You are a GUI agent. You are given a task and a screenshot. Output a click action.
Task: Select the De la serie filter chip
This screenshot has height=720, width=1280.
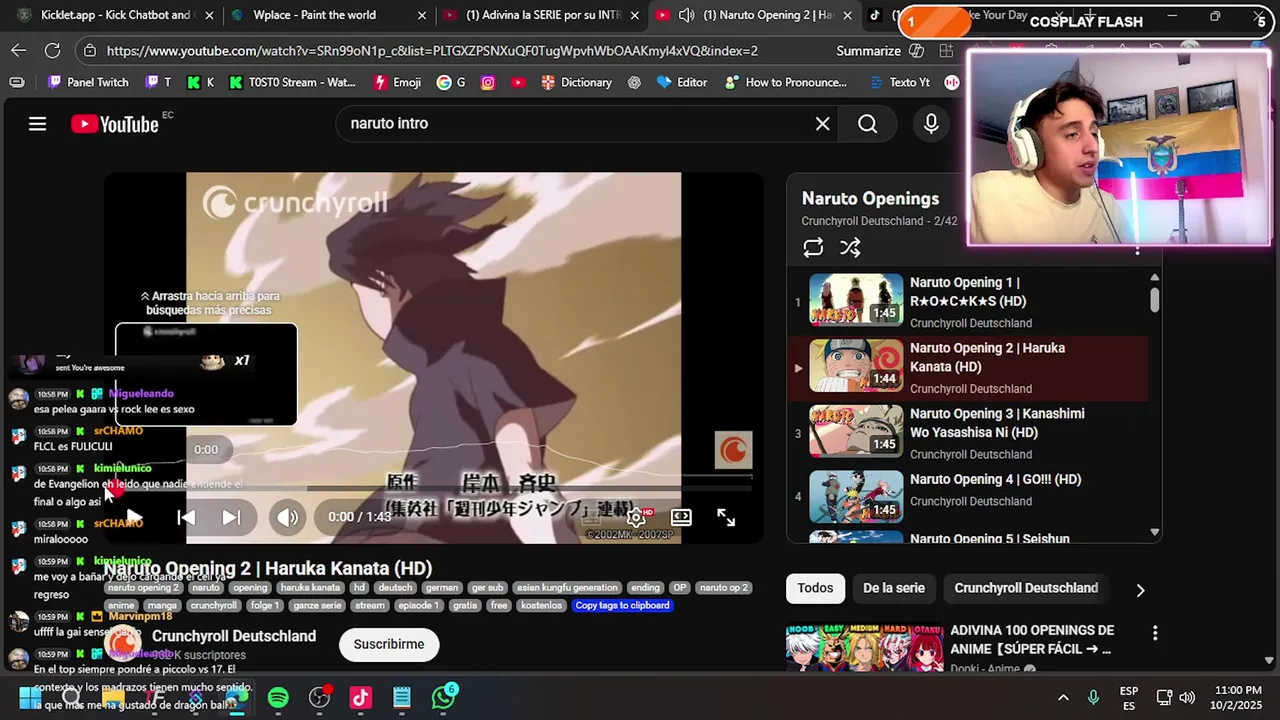coord(894,588)
